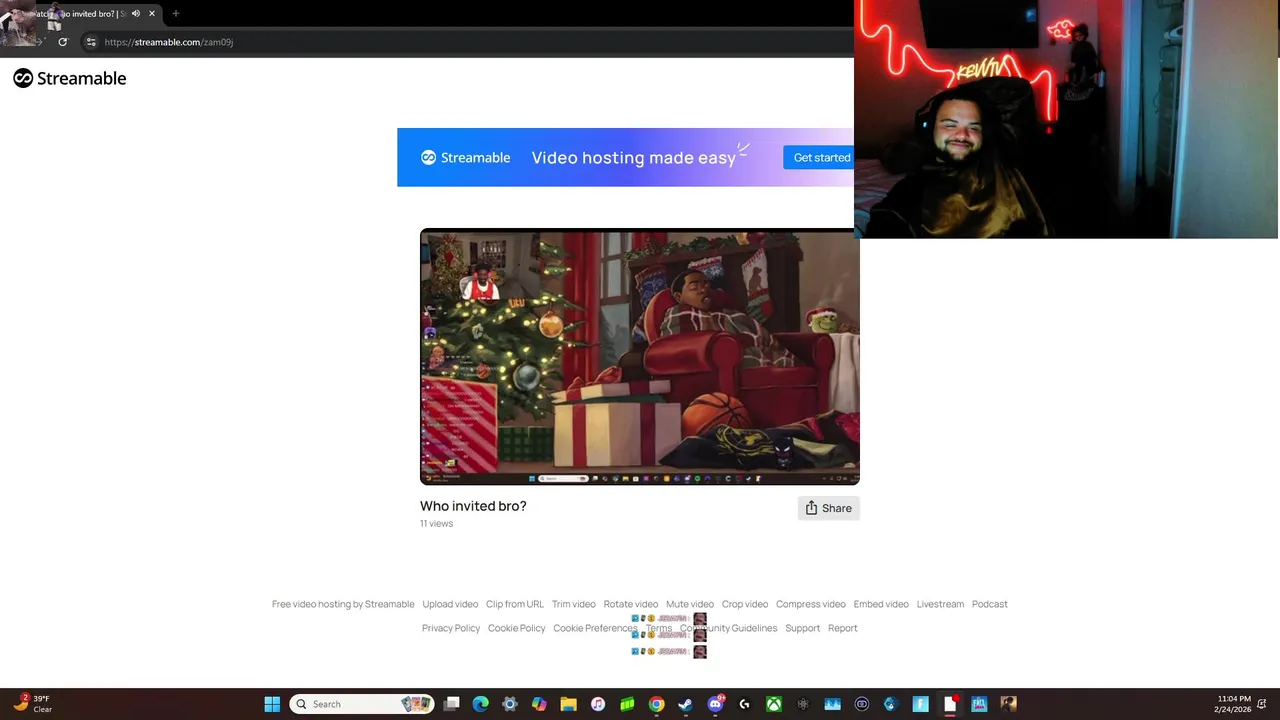
Task: Launch Microsoft Edge from the taskbar
Action: pyautogui.click(x=481, y=704)
